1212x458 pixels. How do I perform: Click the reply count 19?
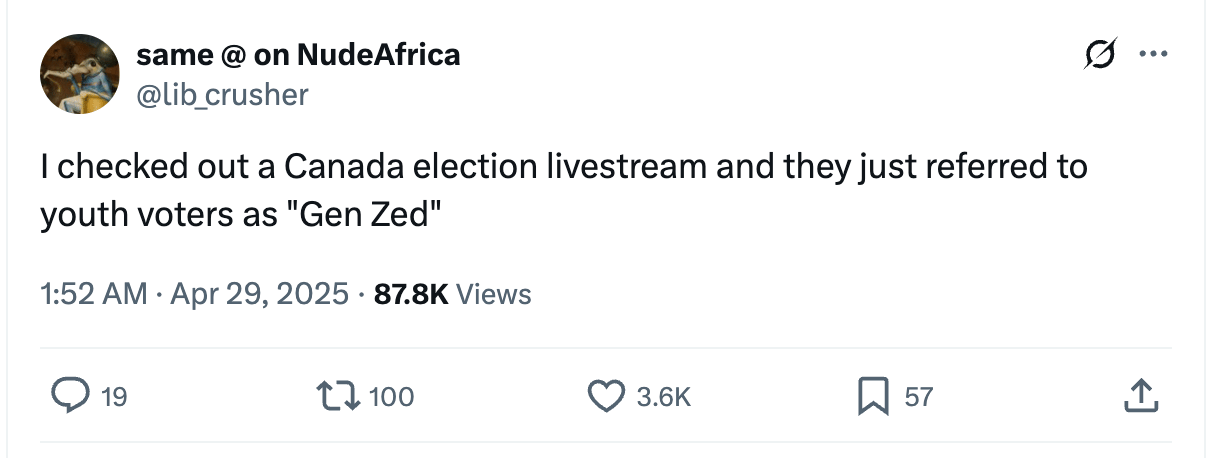click(x=114, y=398)
